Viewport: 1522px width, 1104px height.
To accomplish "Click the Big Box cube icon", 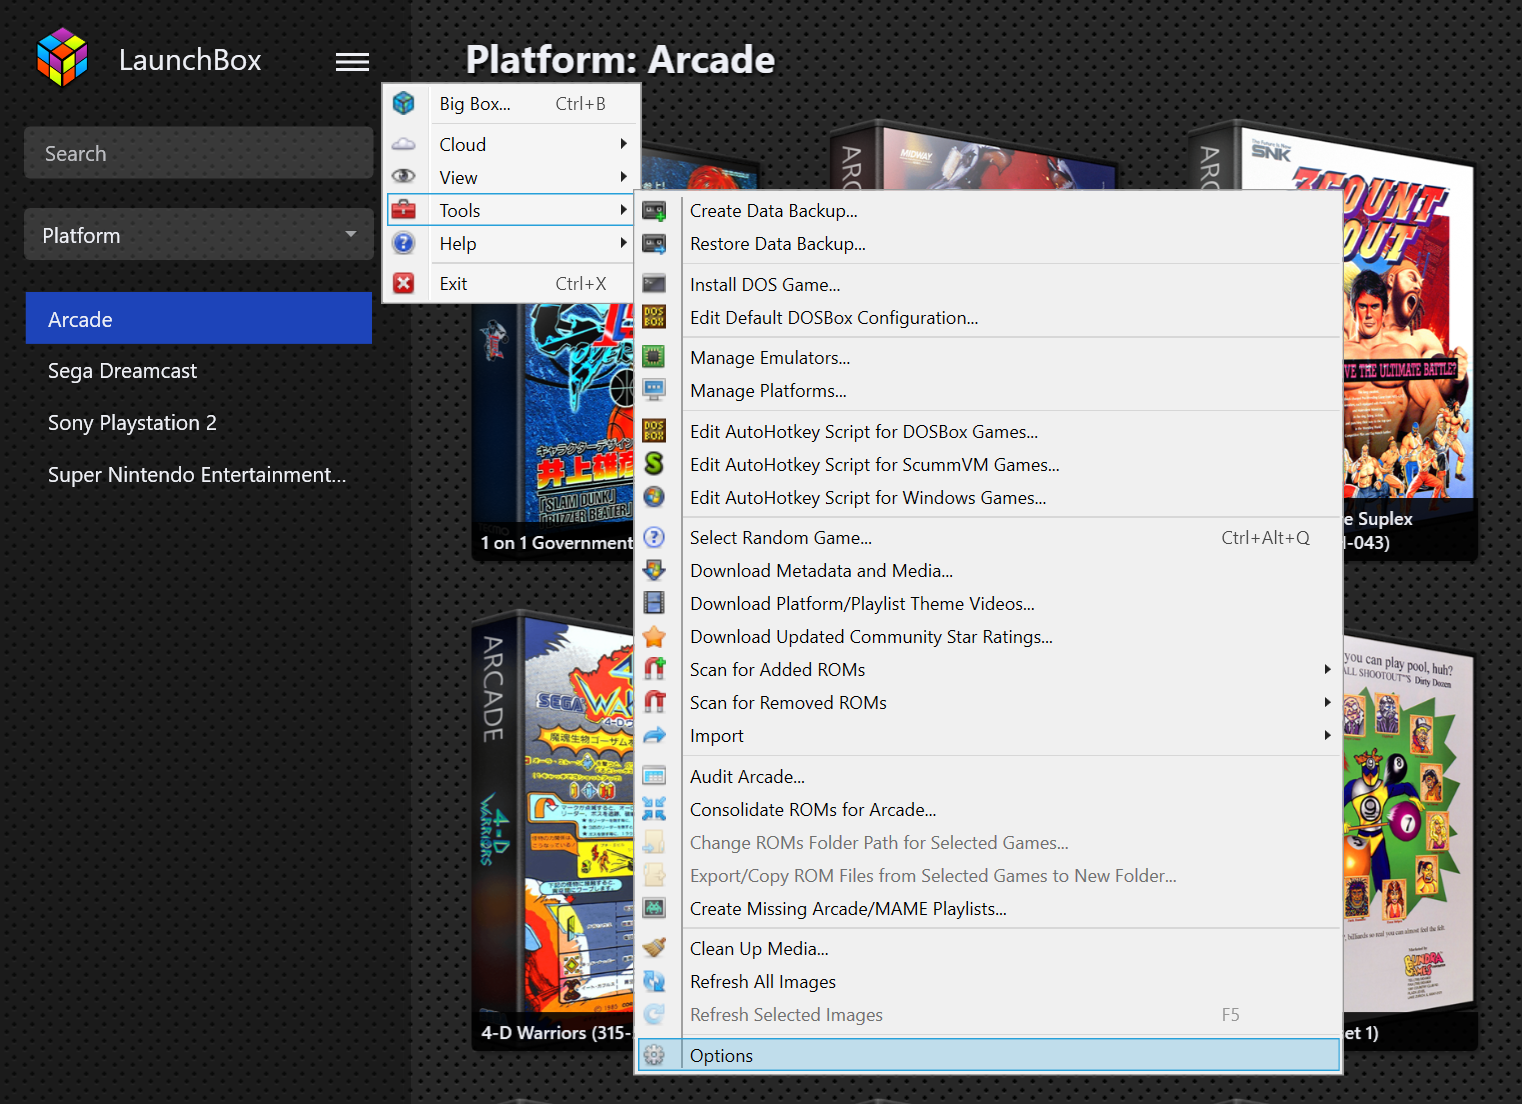I will (404, 103).
